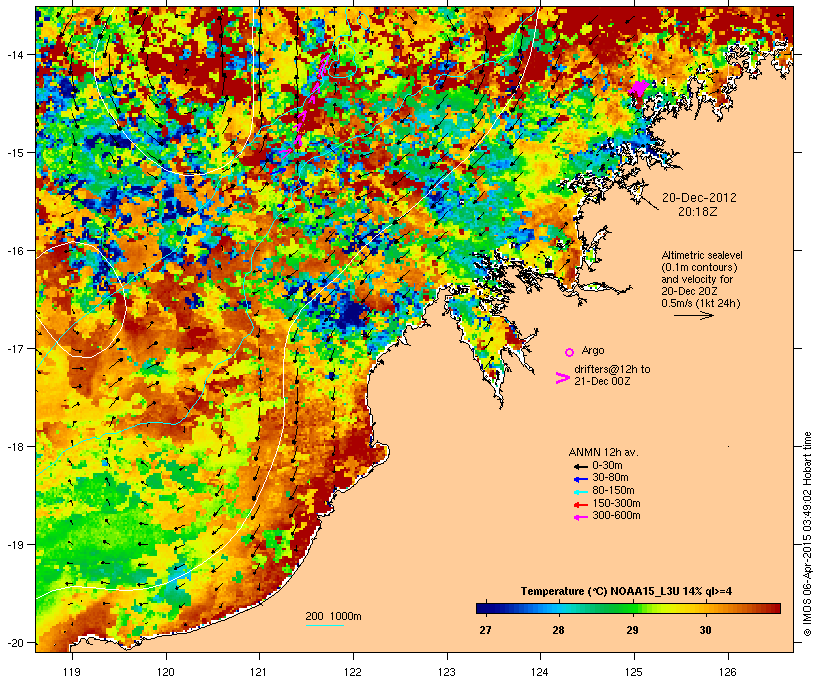Click the '0-30m' depth label
820x680 pixels.
(607, 466)
